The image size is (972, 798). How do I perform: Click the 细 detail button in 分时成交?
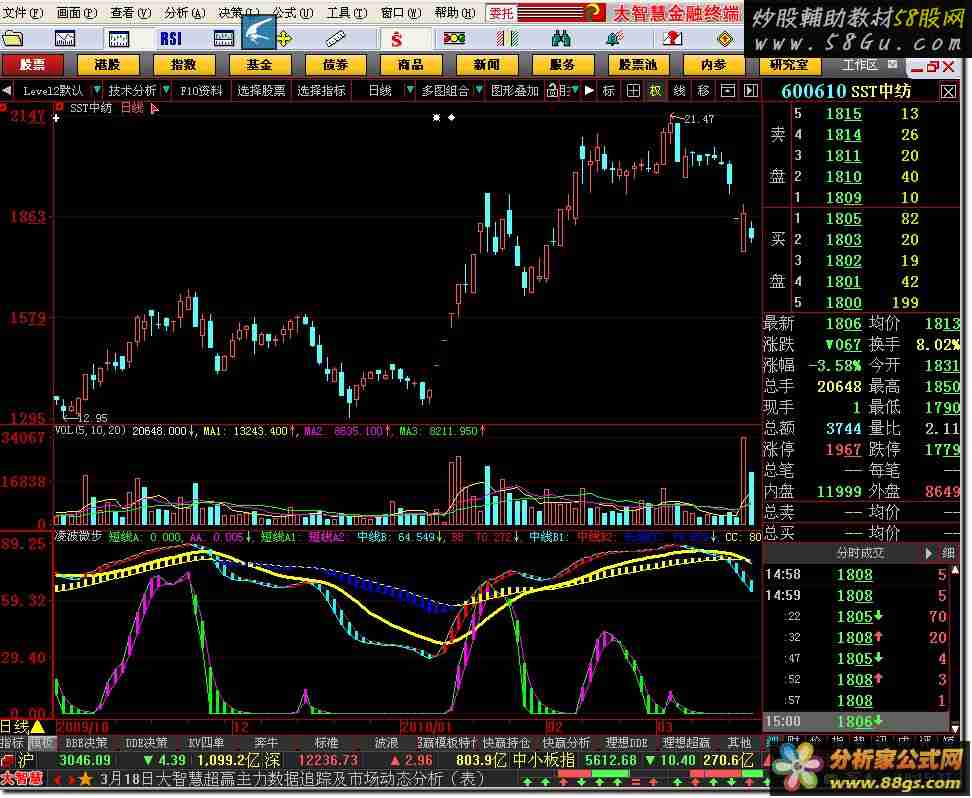947,553
